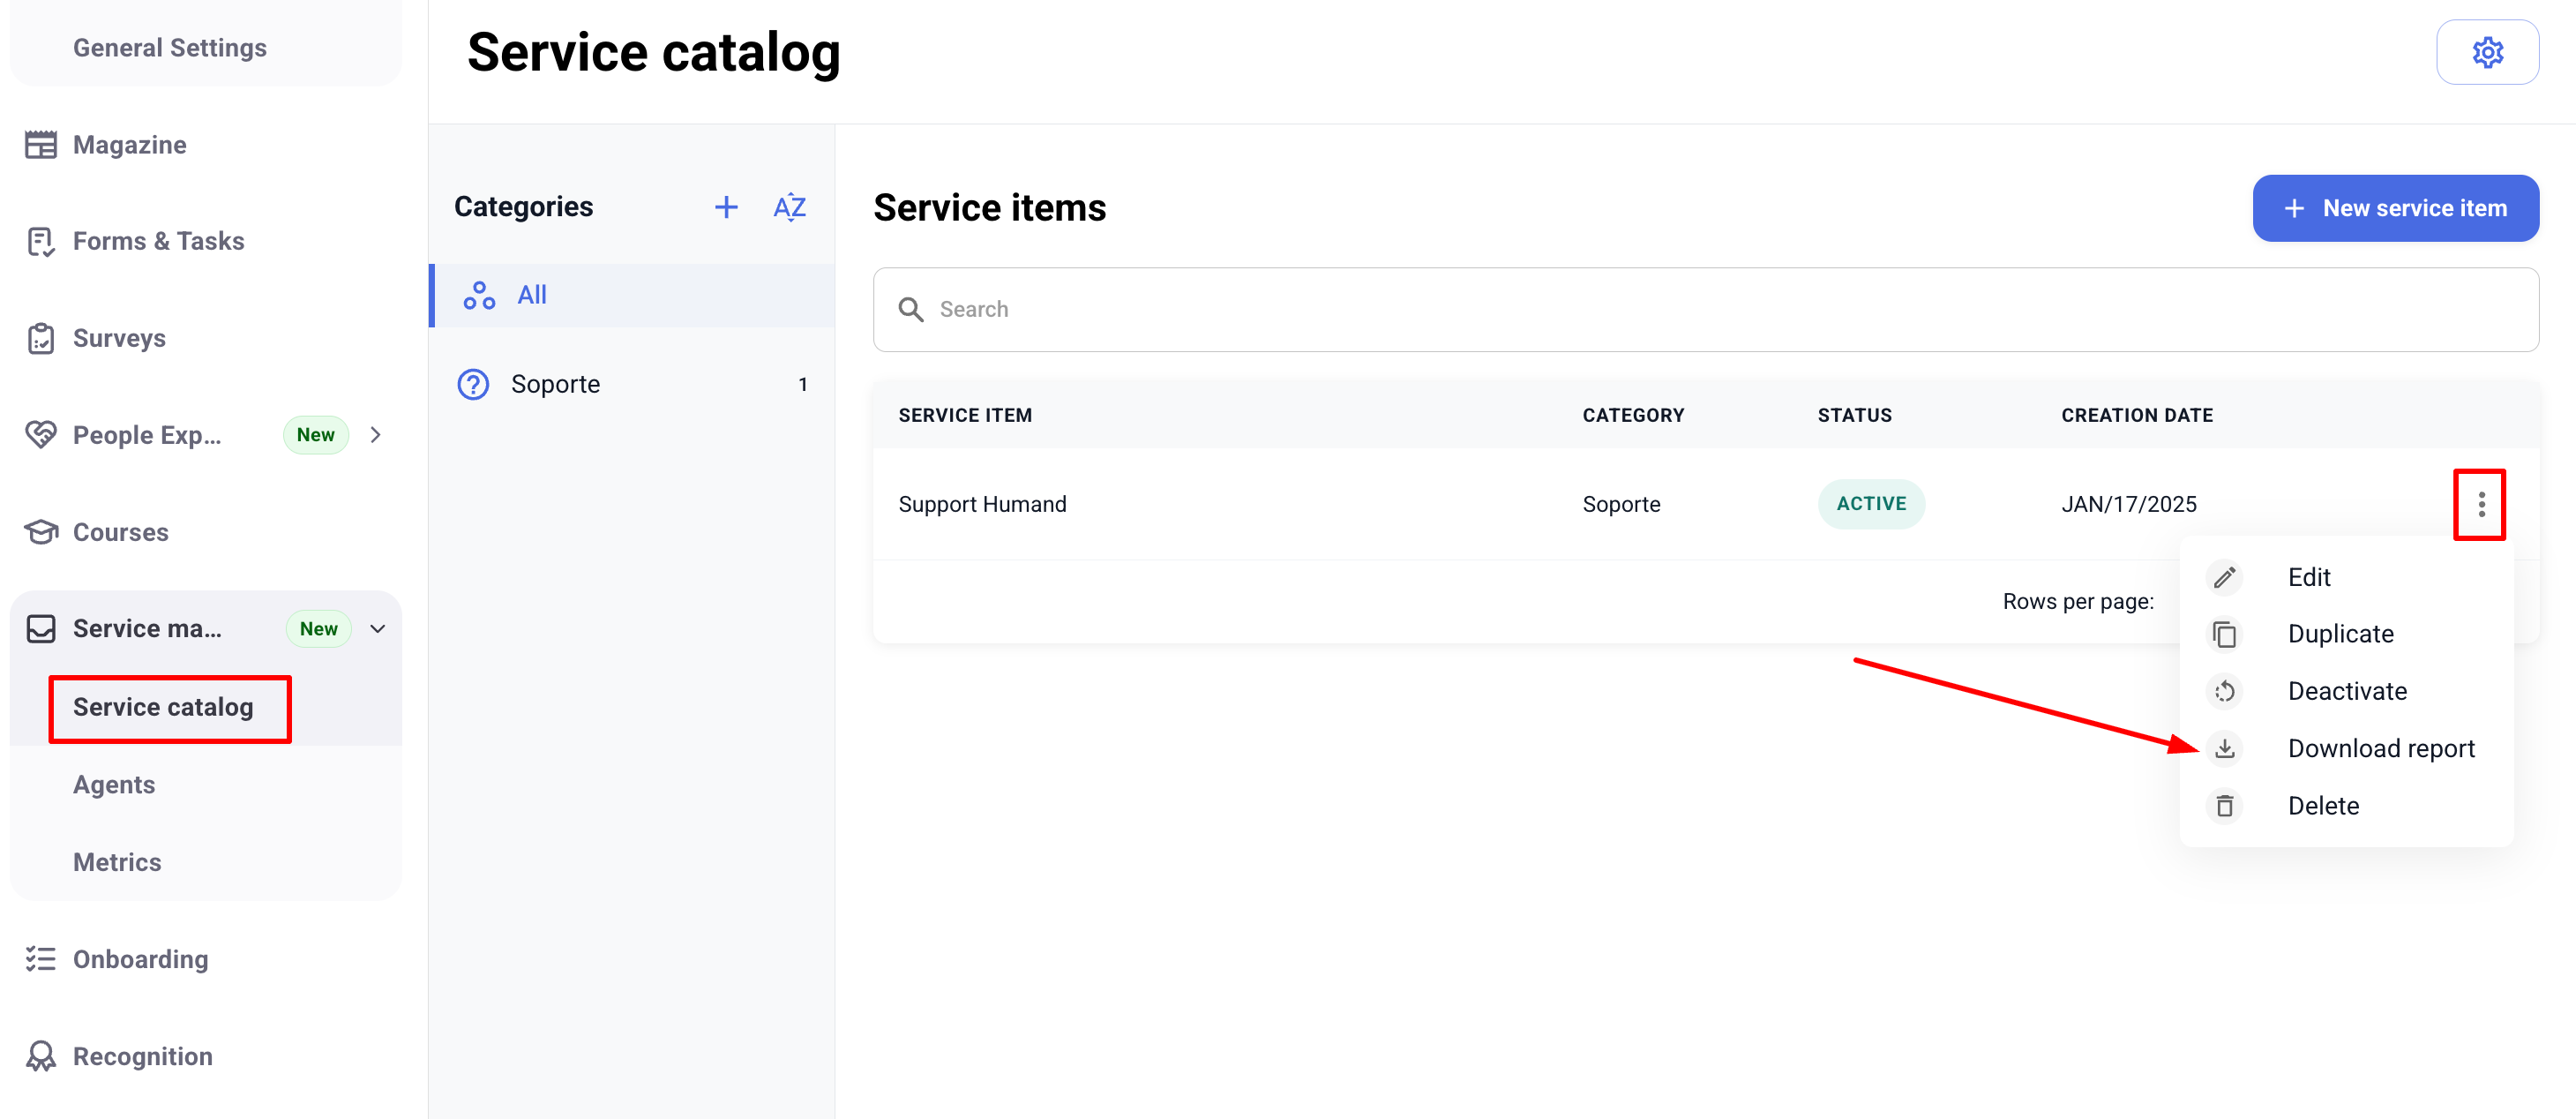Viewport: 2576px width, 1119px height.
Task: Click the Duplicate copy icon
Action: (x=2224, y=634)
